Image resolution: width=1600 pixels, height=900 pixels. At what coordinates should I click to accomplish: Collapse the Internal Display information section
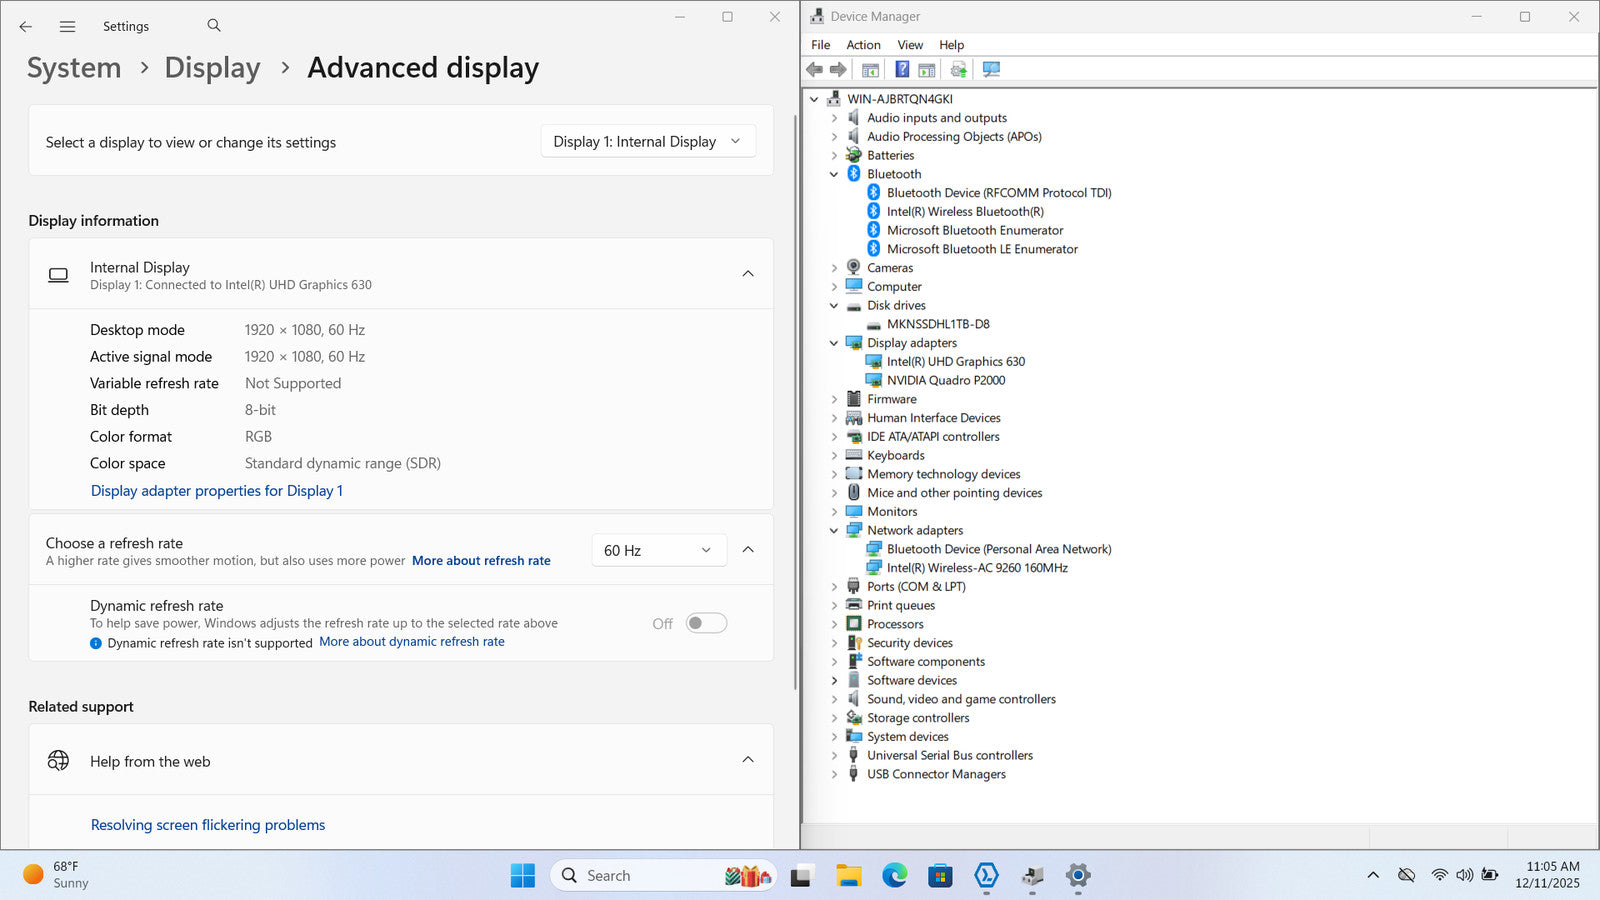(x=747, y=274)
